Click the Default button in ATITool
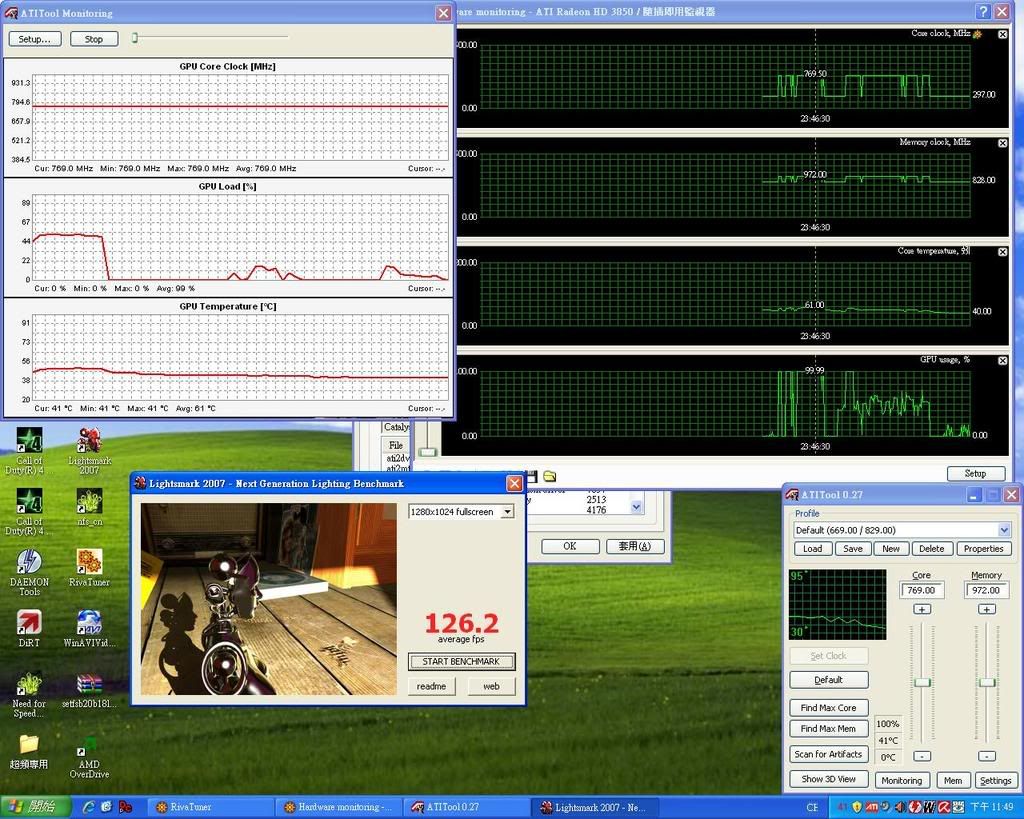Viewport: 1024px width, 819px height. click(x=829, y=680)
